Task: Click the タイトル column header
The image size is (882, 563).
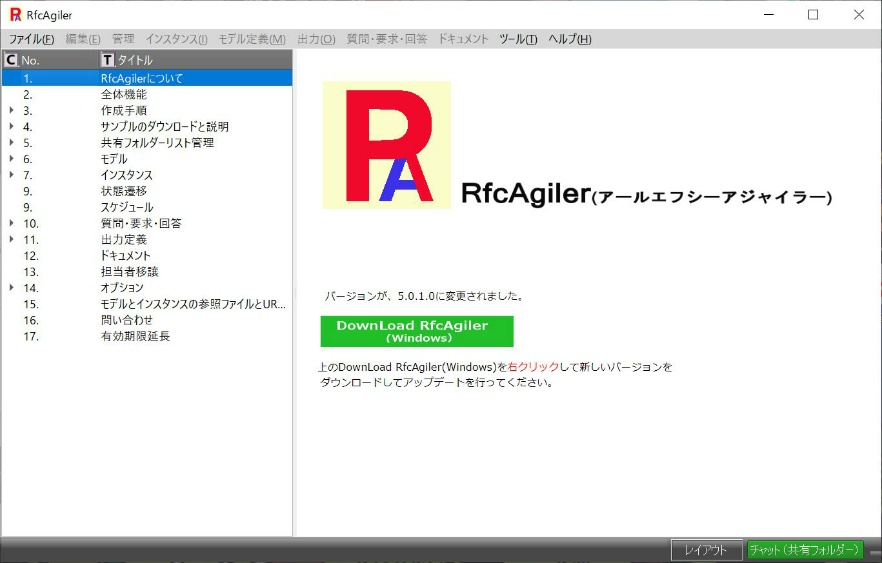Action: point(195,60)
